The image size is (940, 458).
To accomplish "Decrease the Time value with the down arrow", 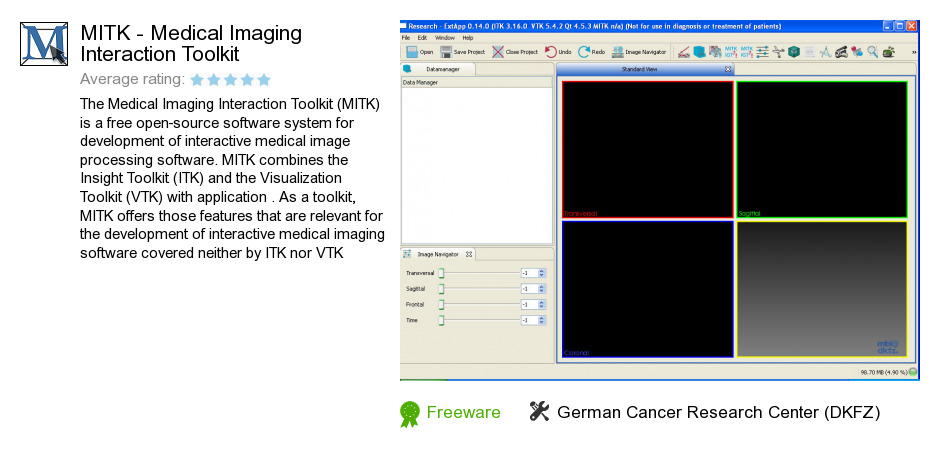I will (x=542, y=323).
